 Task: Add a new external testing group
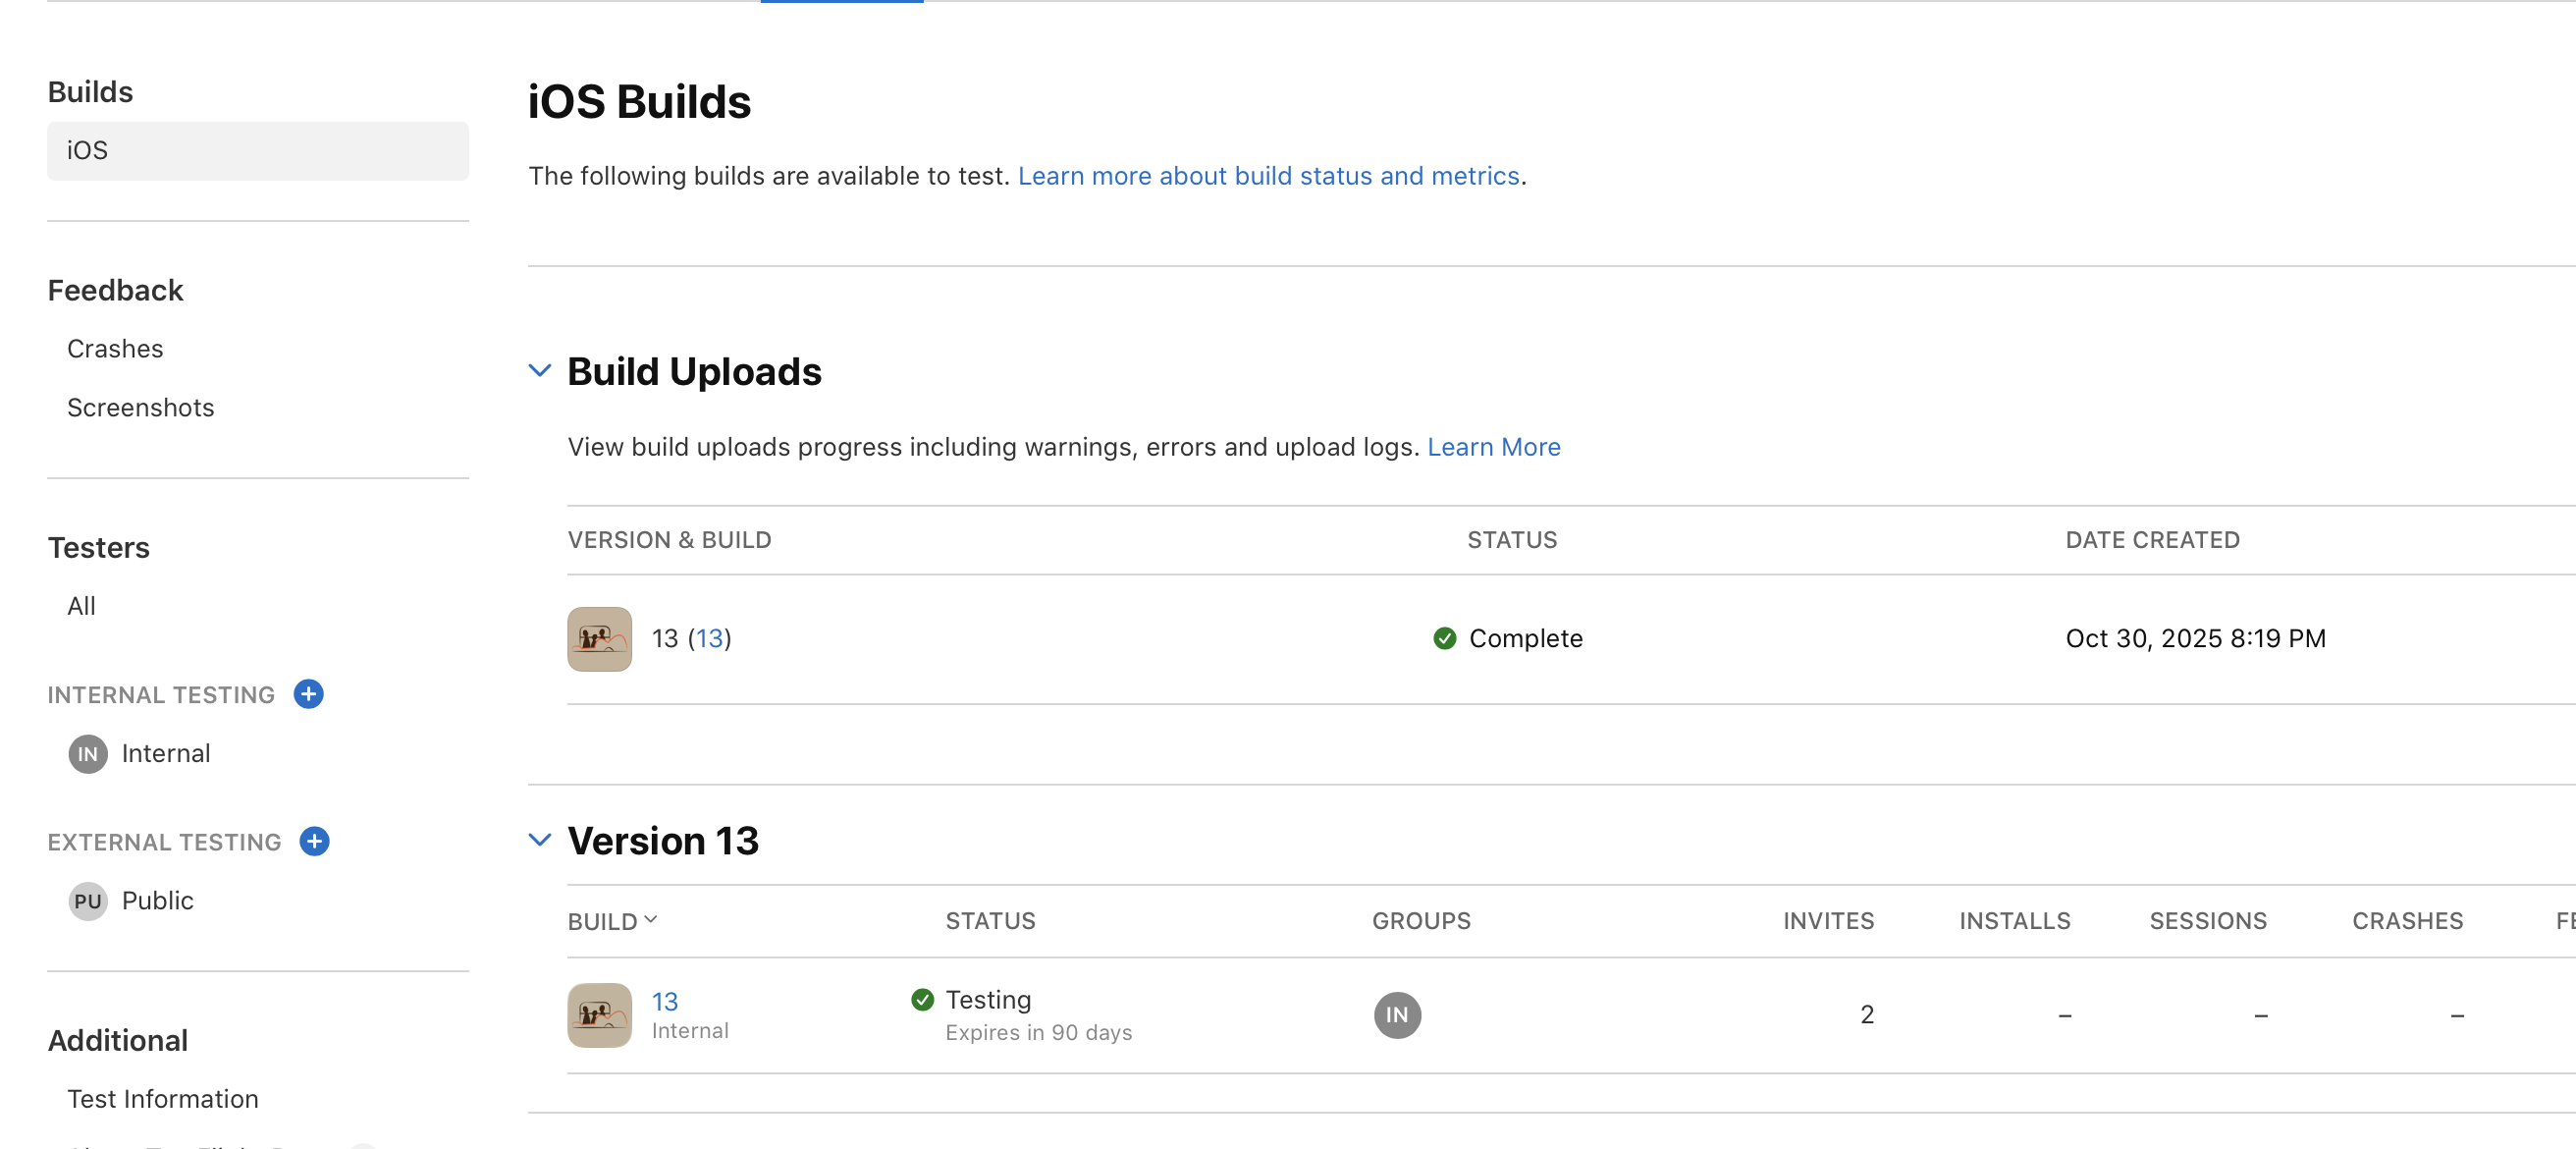click(x=314, y=841)
